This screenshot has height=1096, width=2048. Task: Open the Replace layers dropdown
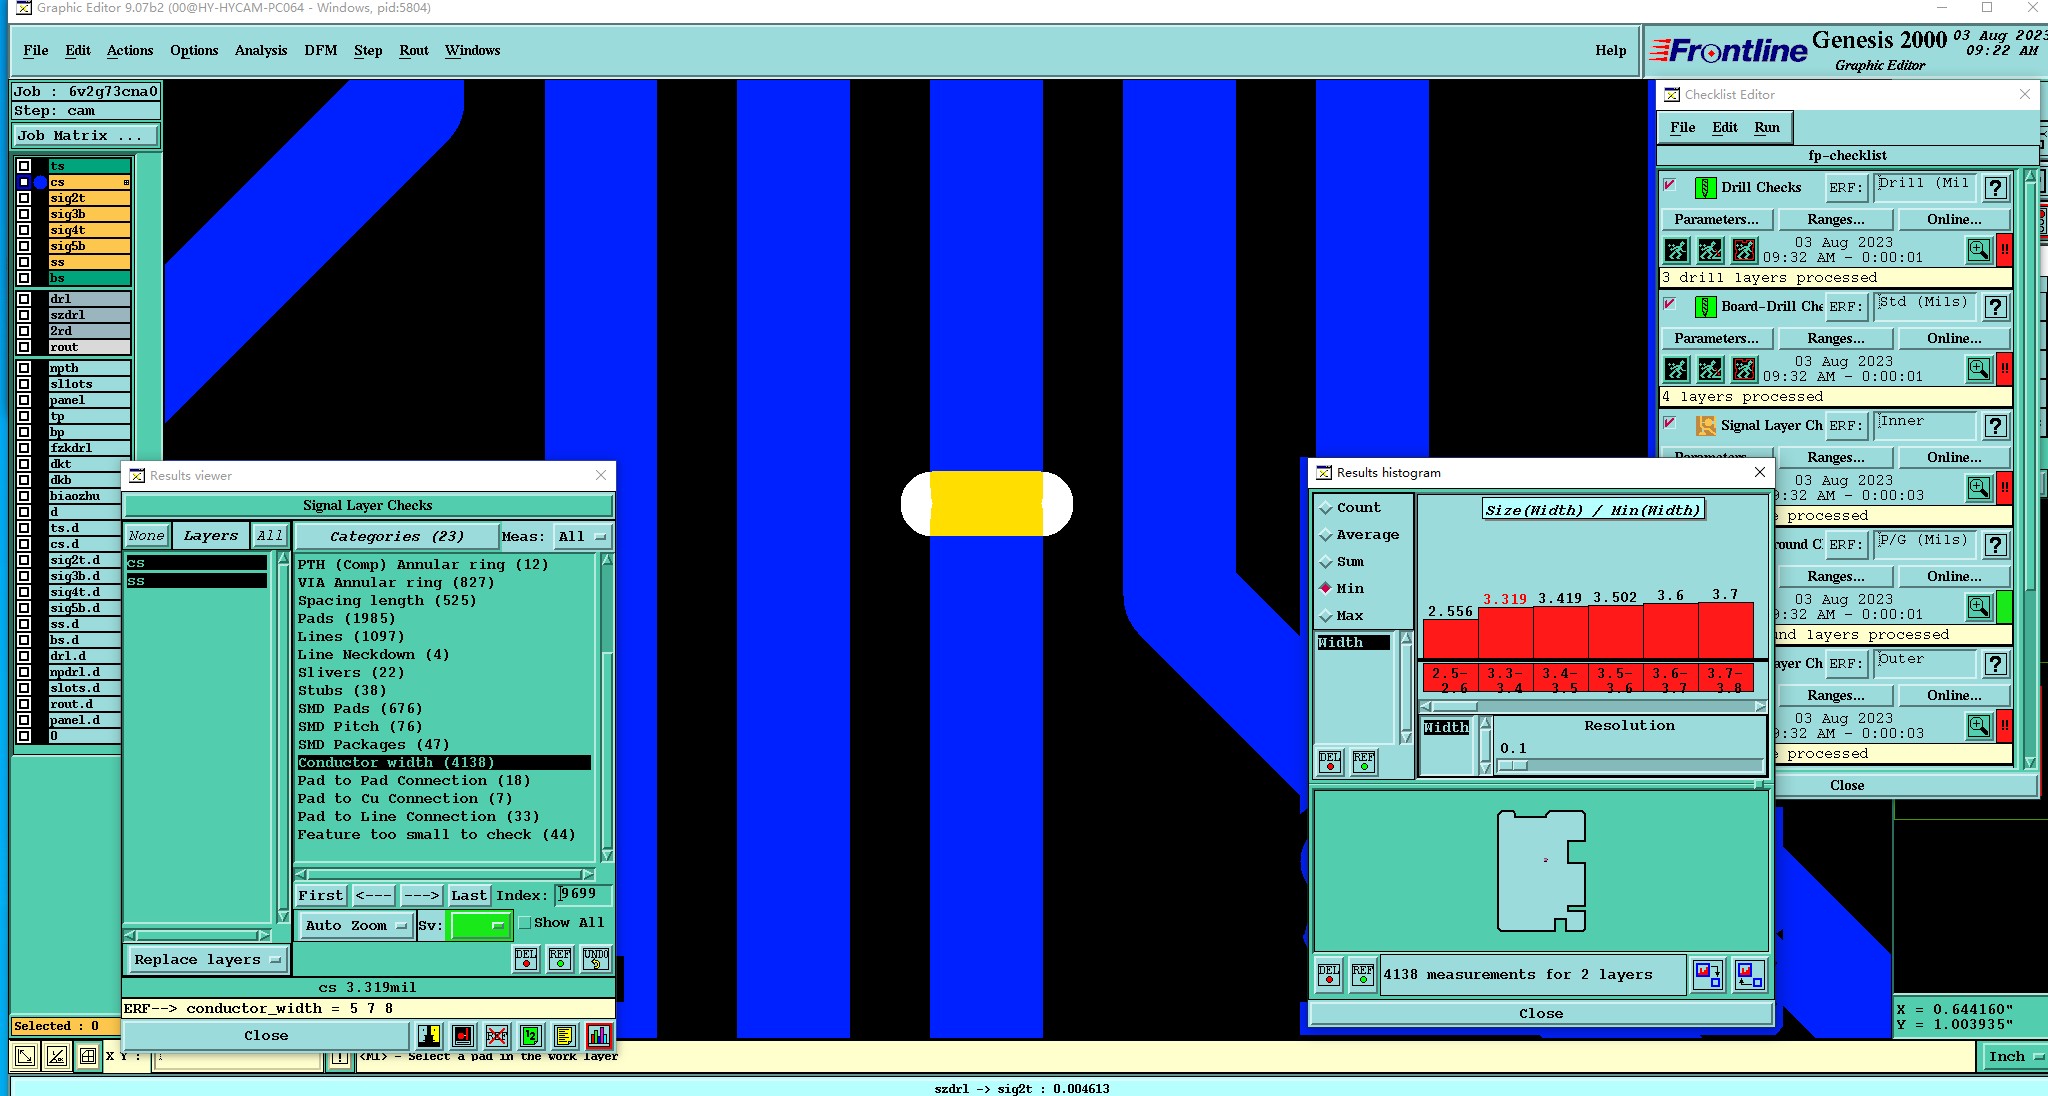tap(207, 959)
